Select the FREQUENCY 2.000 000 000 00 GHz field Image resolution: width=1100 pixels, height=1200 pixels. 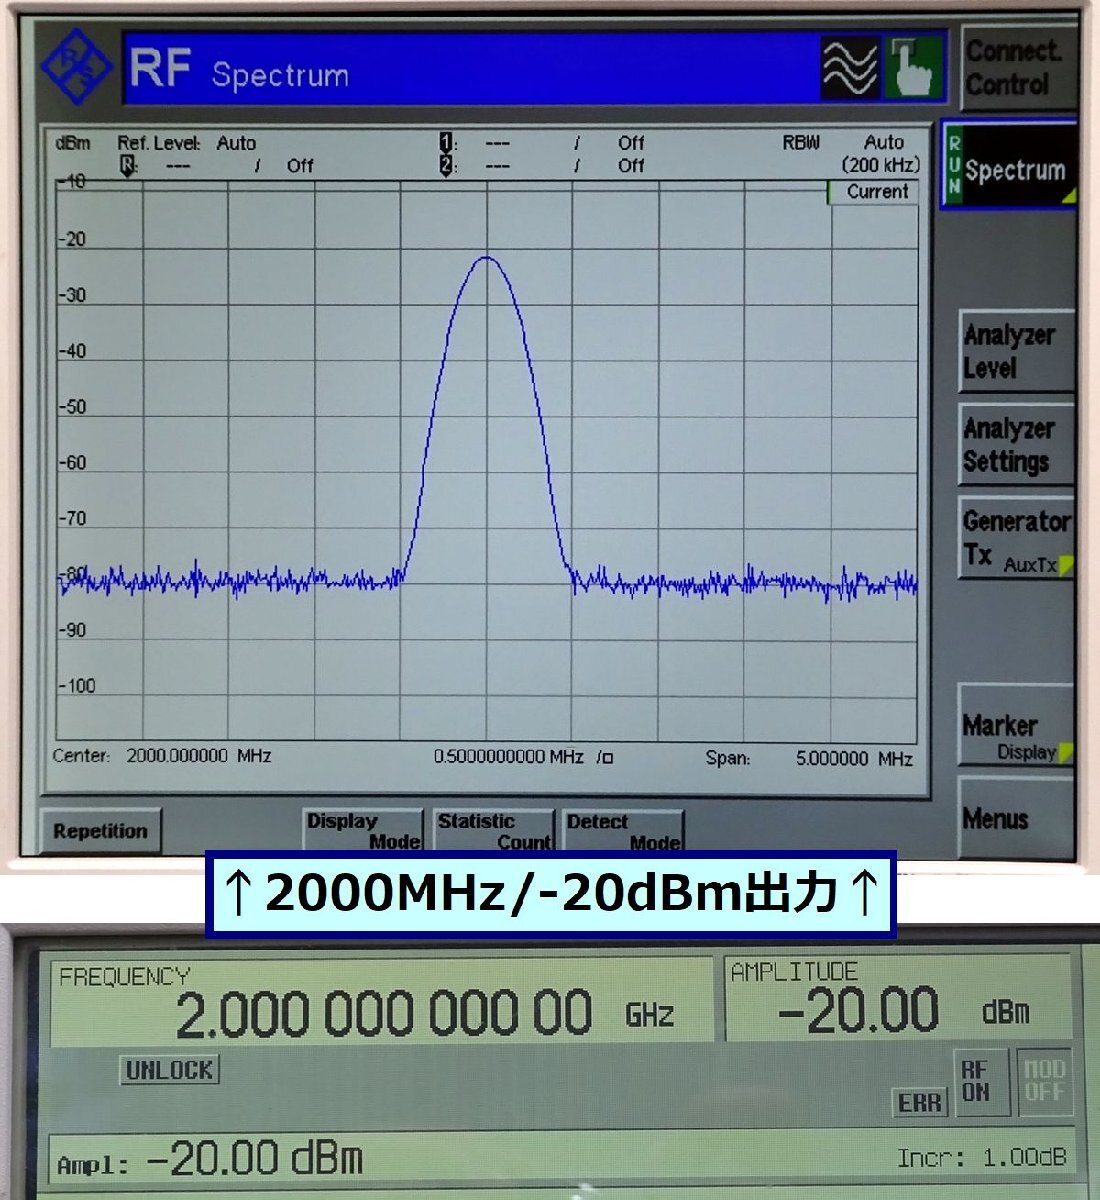(x=382, y=1003)
